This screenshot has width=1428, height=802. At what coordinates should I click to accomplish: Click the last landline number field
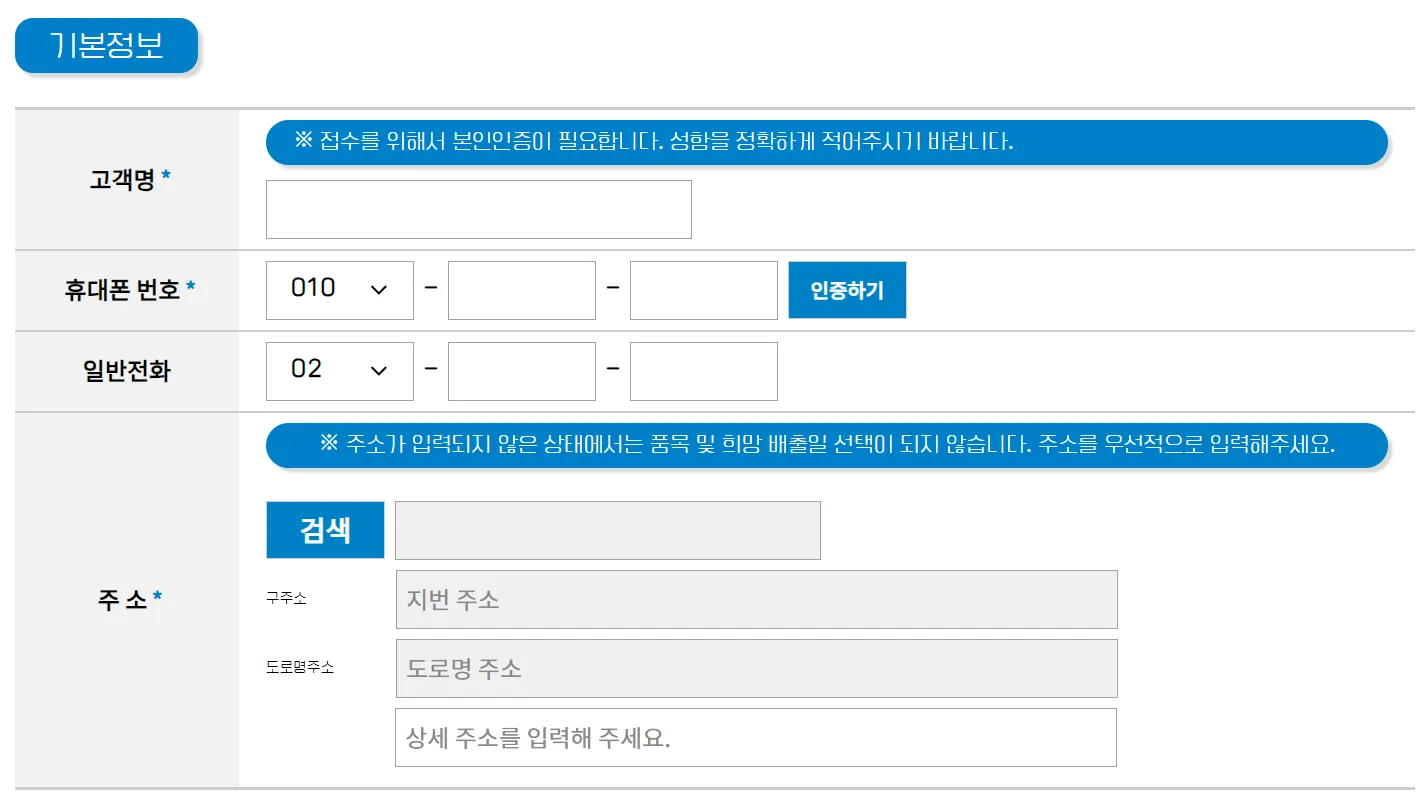pyautogui.click(x=703, y=371)
